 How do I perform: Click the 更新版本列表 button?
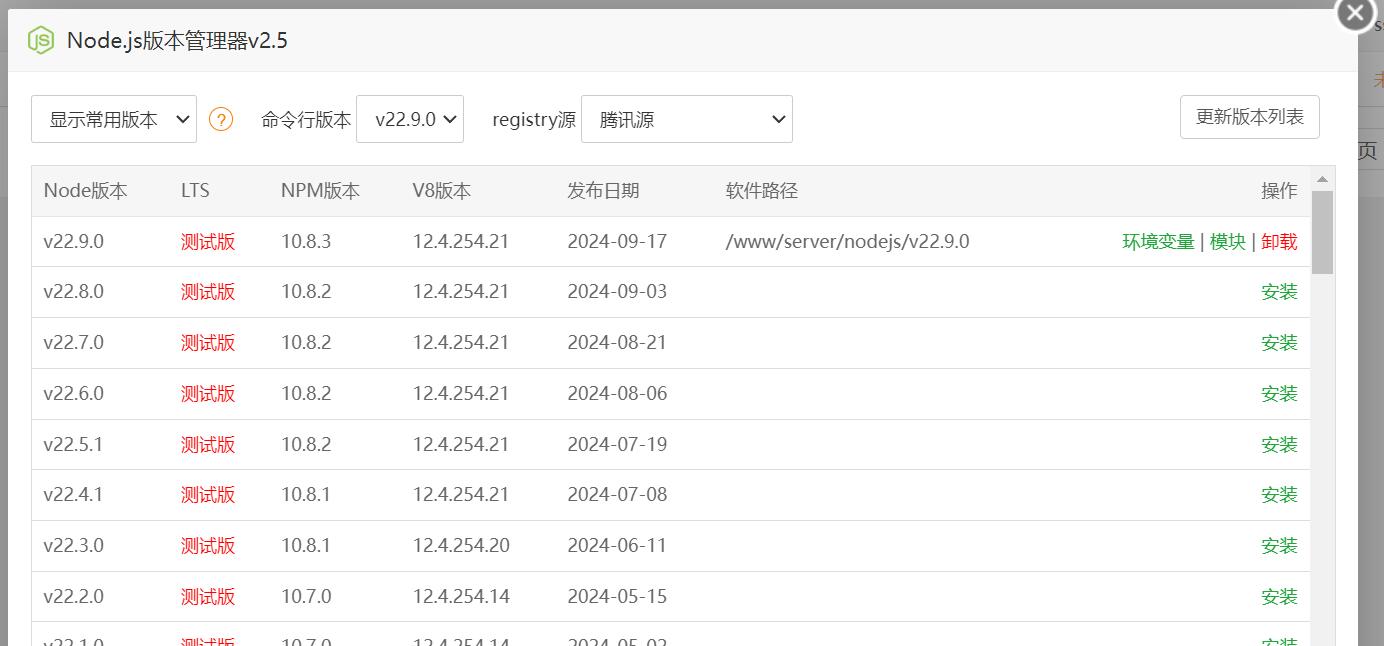pos(1250,117)
